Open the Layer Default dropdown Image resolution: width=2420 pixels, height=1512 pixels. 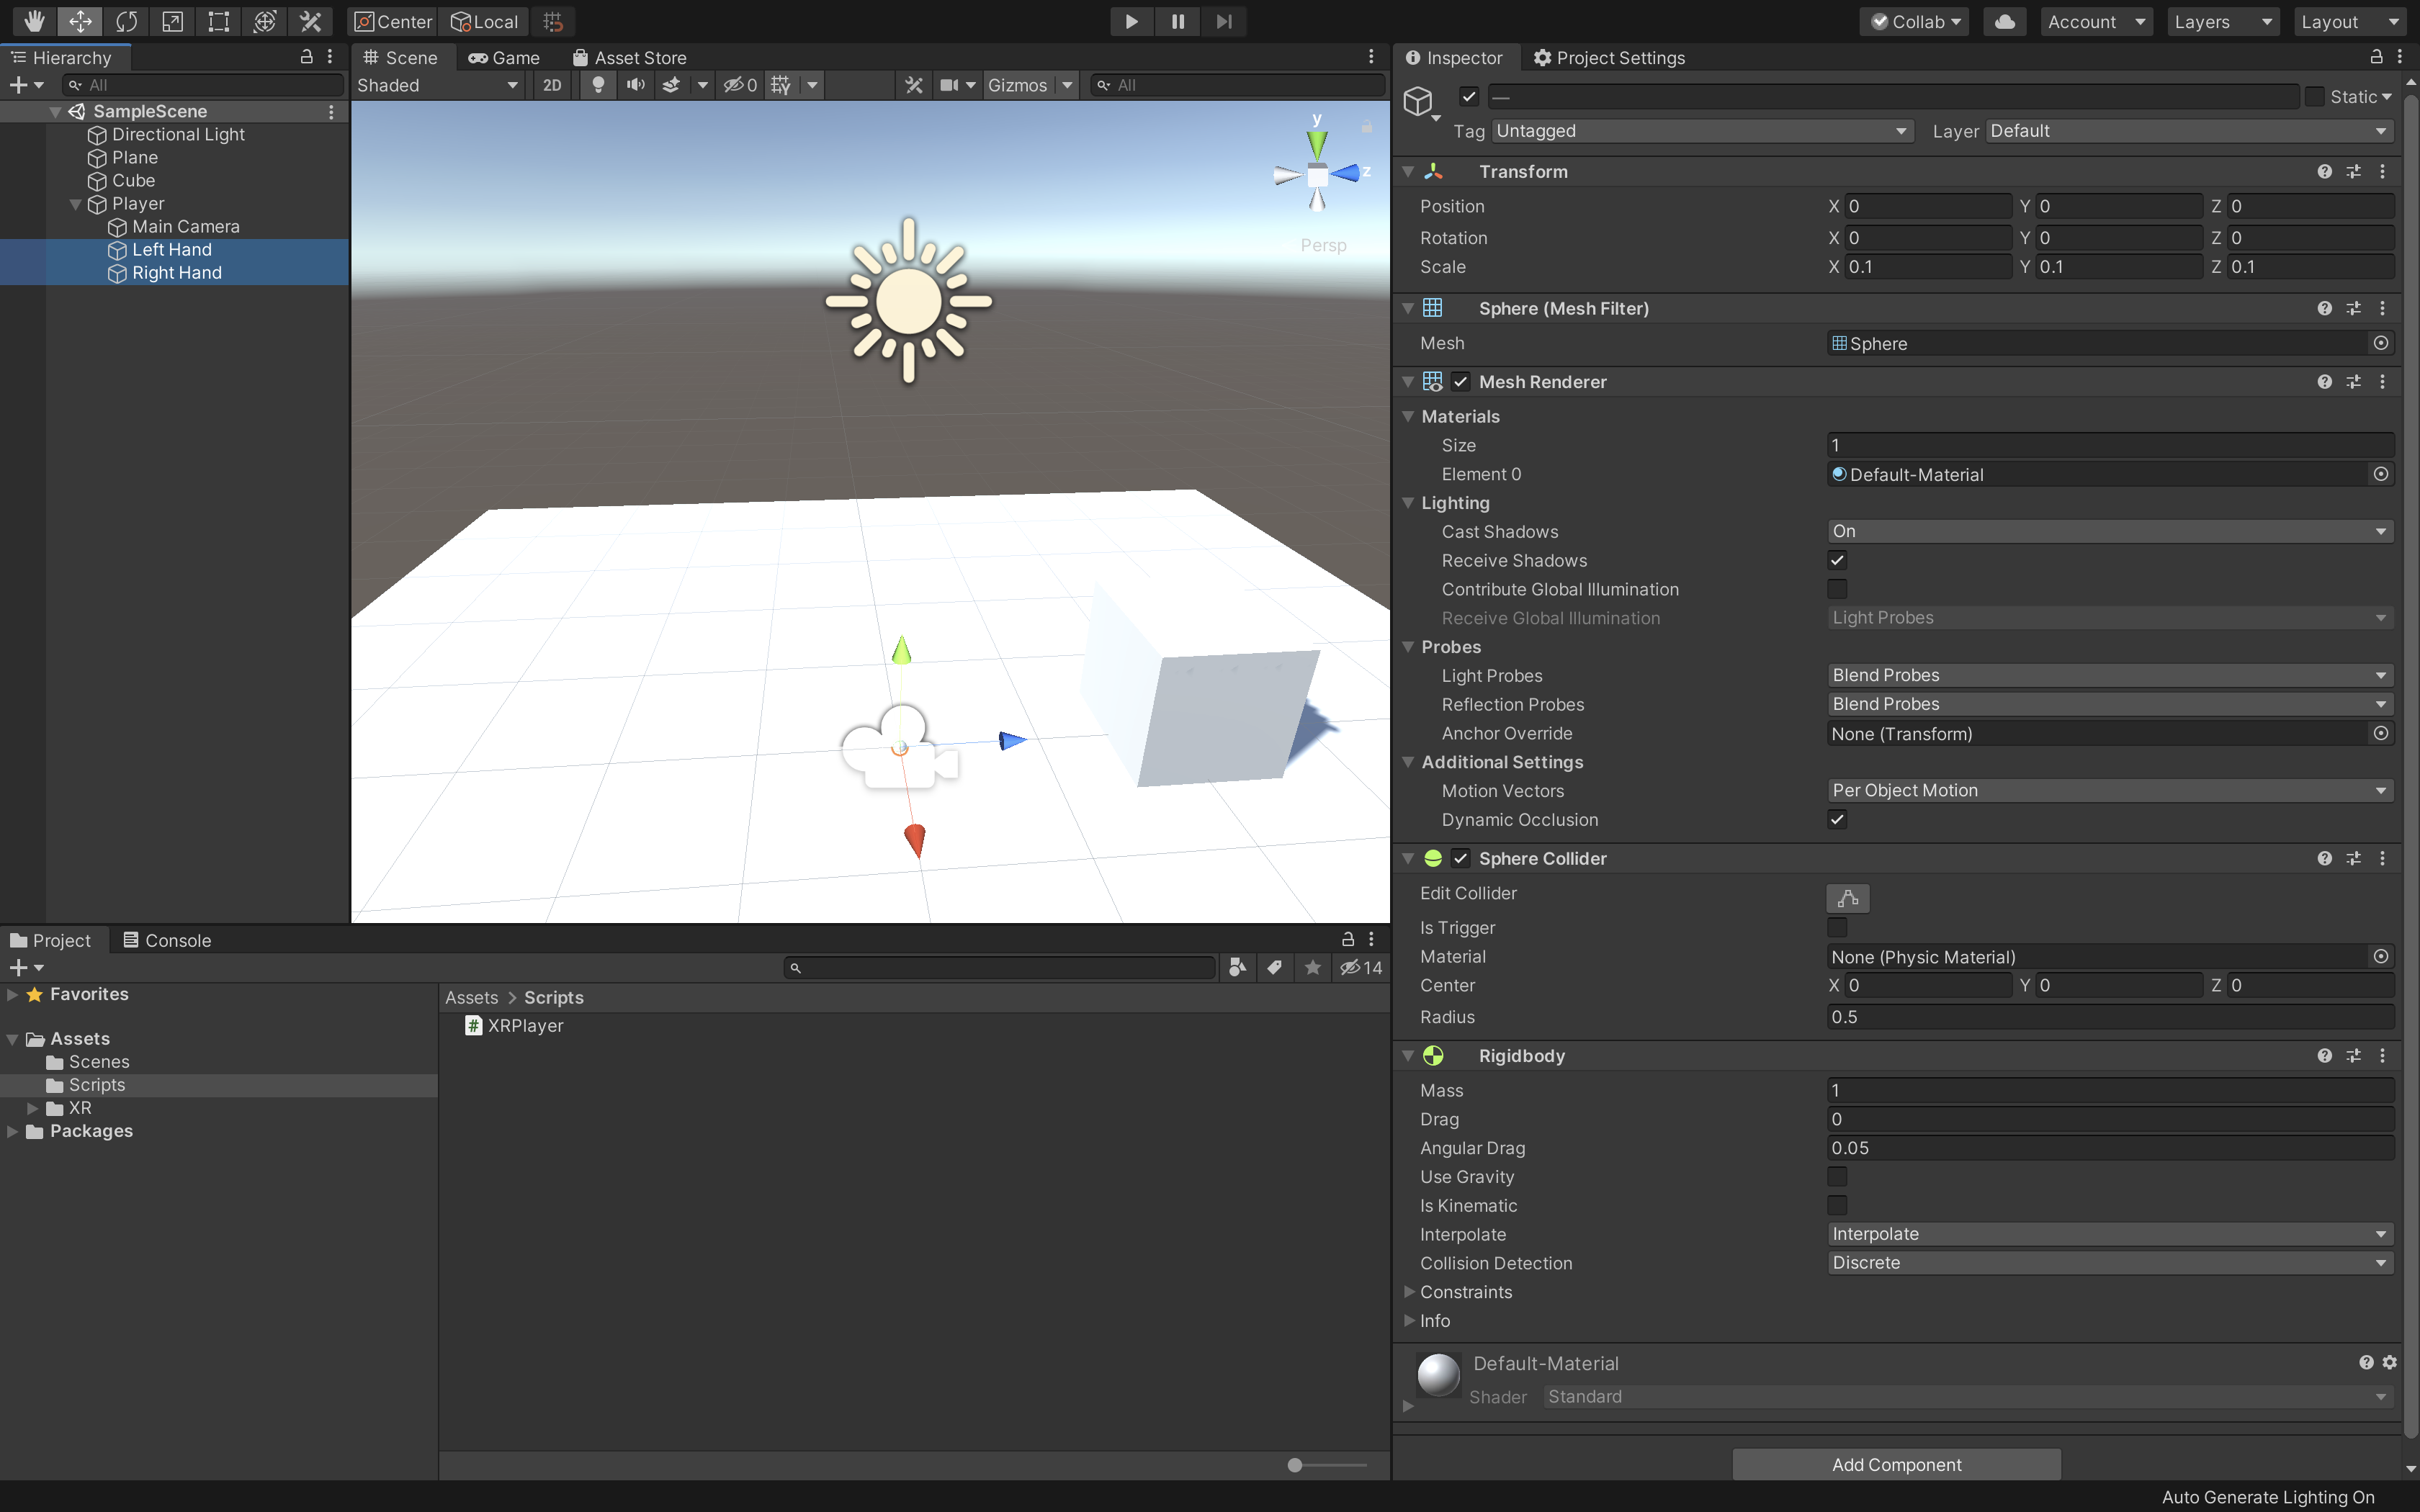coord(2190,131)
